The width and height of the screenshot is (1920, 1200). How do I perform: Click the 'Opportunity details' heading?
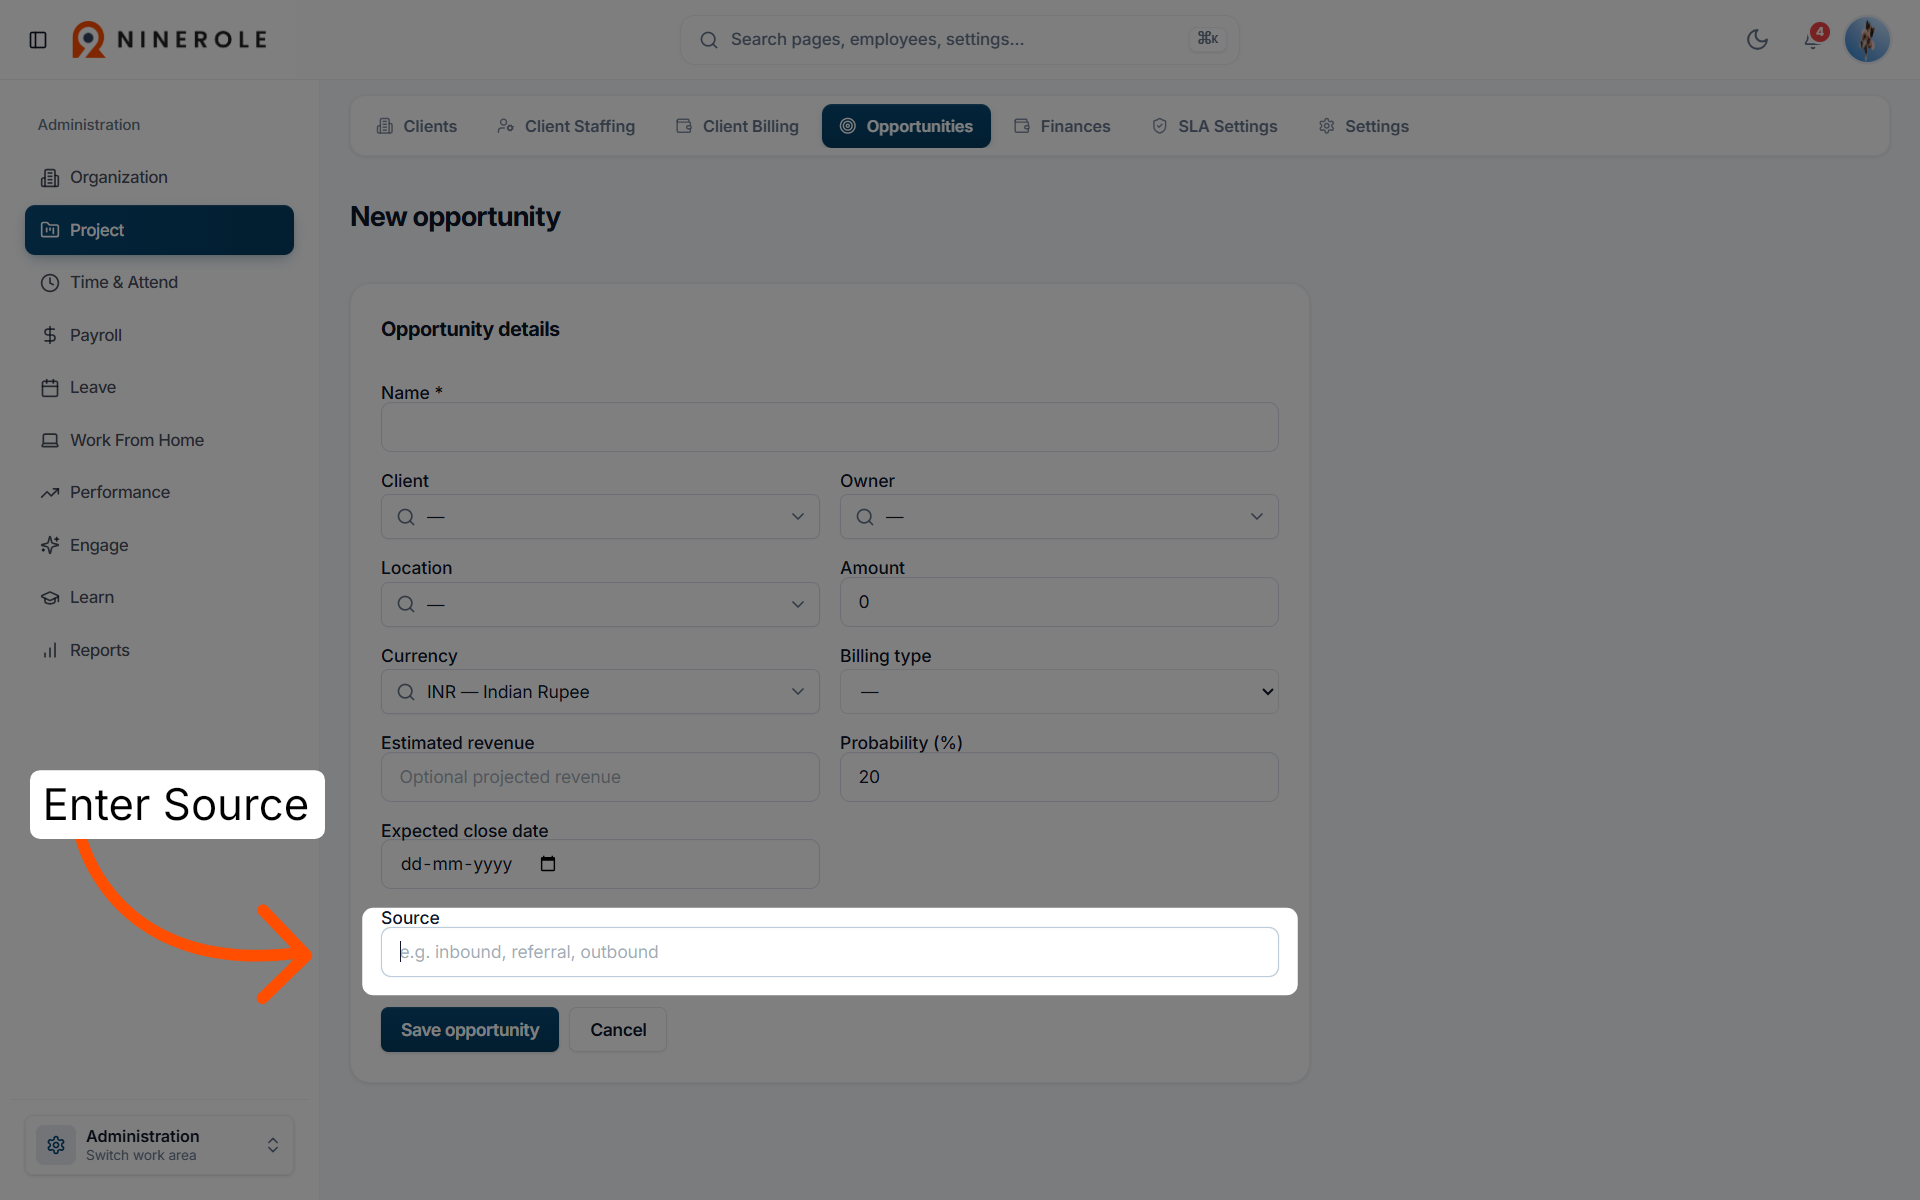point(470,329)
